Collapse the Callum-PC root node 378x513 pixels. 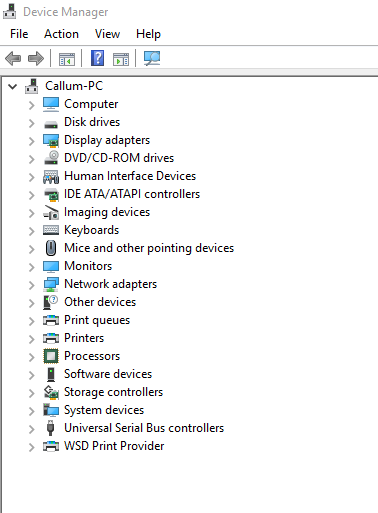point(13,87)
